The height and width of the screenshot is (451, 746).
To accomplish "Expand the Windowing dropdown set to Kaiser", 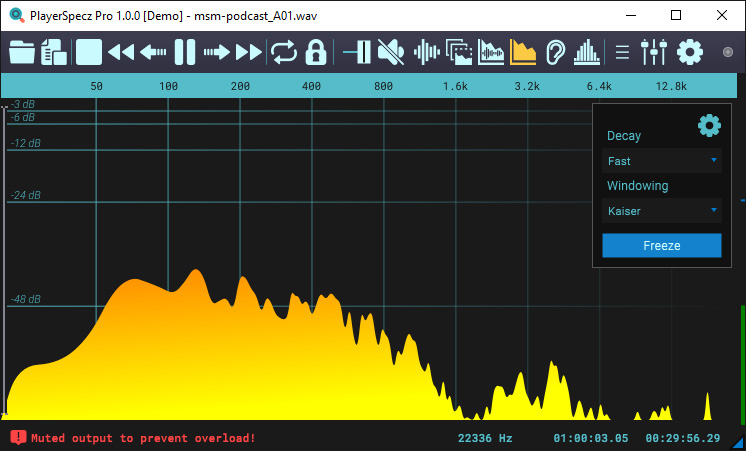I will pos(662,211).
